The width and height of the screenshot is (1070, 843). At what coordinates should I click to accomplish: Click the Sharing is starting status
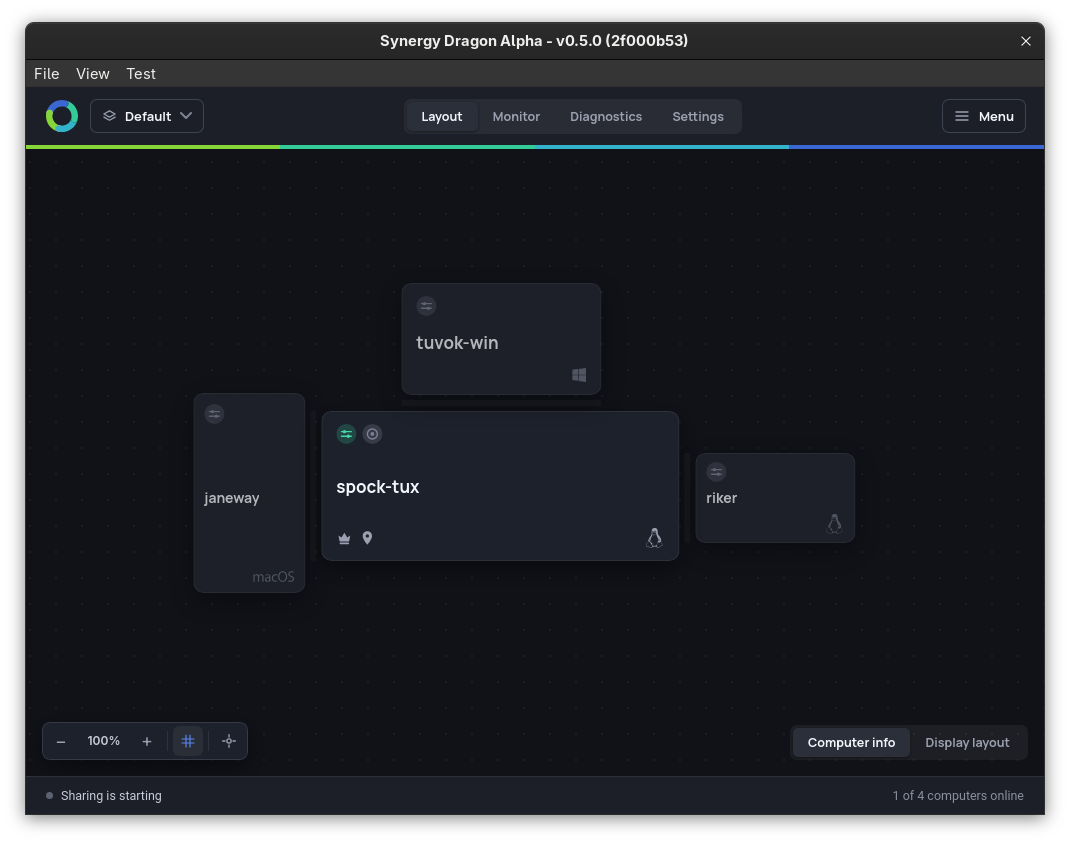point(111,796)
